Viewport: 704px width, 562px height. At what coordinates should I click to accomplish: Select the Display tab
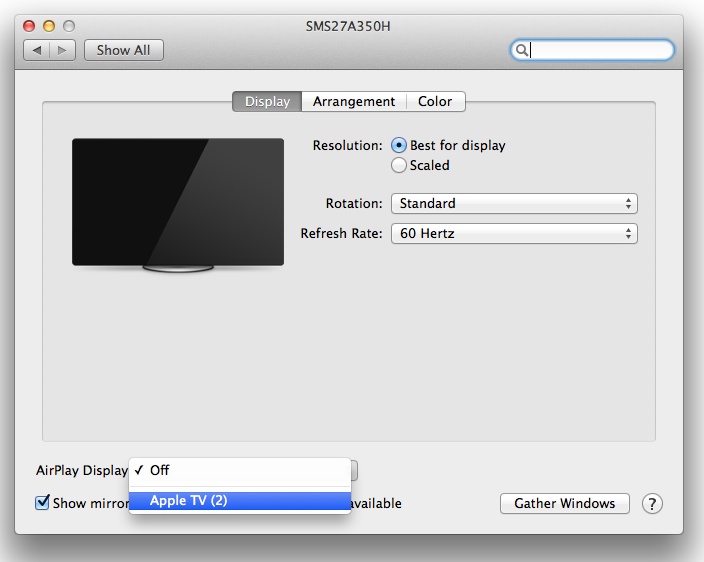(x=267, y=101)
